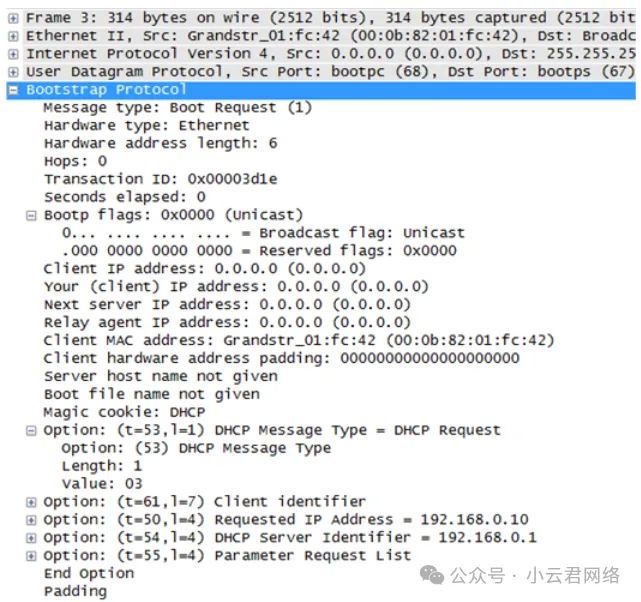Select the Message type Boot Request row
641x602 pixels.
(178, 107)
